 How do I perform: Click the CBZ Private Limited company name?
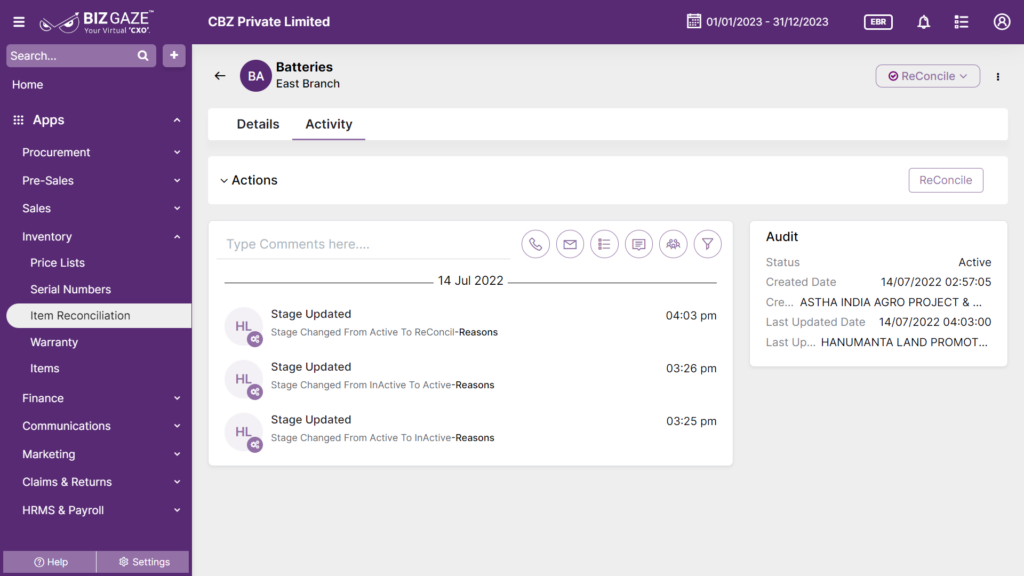pos(269,22)
